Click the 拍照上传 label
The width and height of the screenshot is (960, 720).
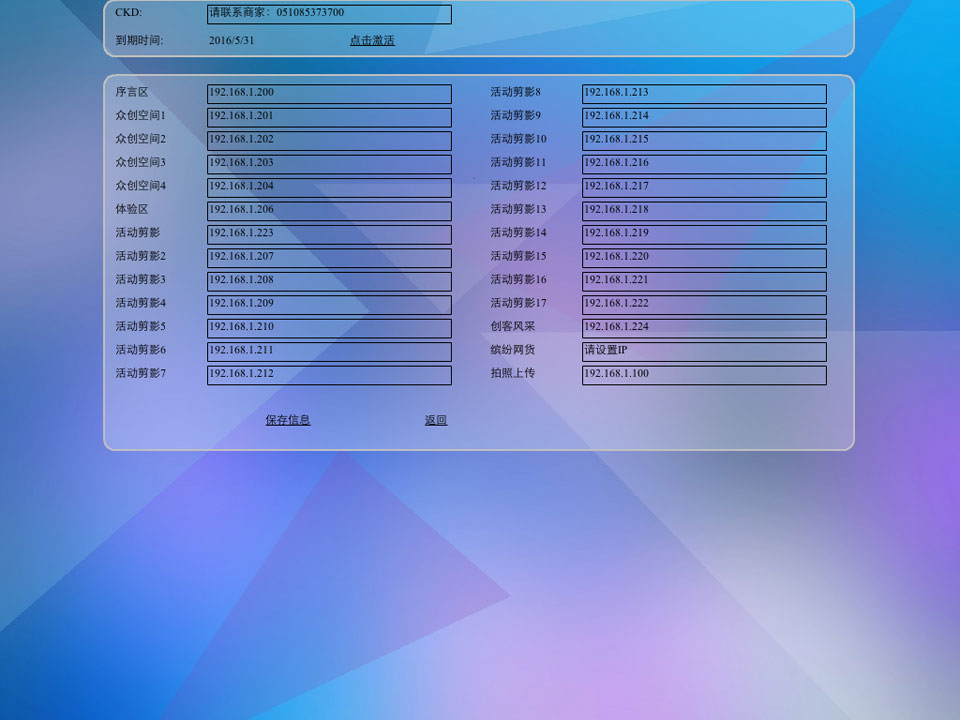point(512,373)
